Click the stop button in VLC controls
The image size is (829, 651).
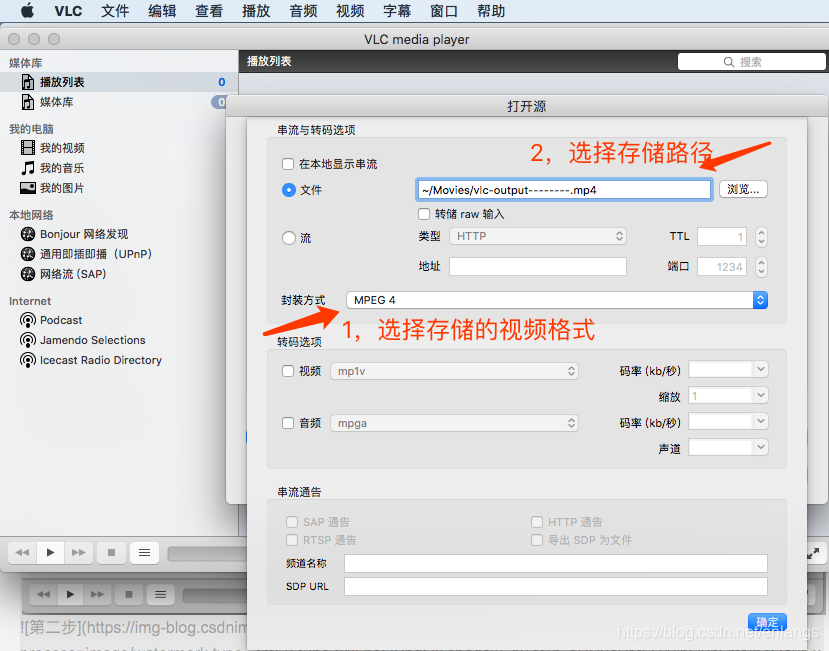[x=111, y=553]
